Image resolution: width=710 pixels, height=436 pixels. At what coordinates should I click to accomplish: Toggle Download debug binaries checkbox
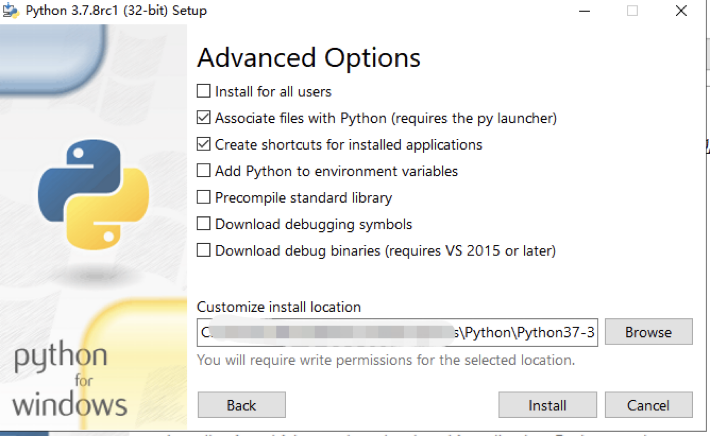click(205, 251)
